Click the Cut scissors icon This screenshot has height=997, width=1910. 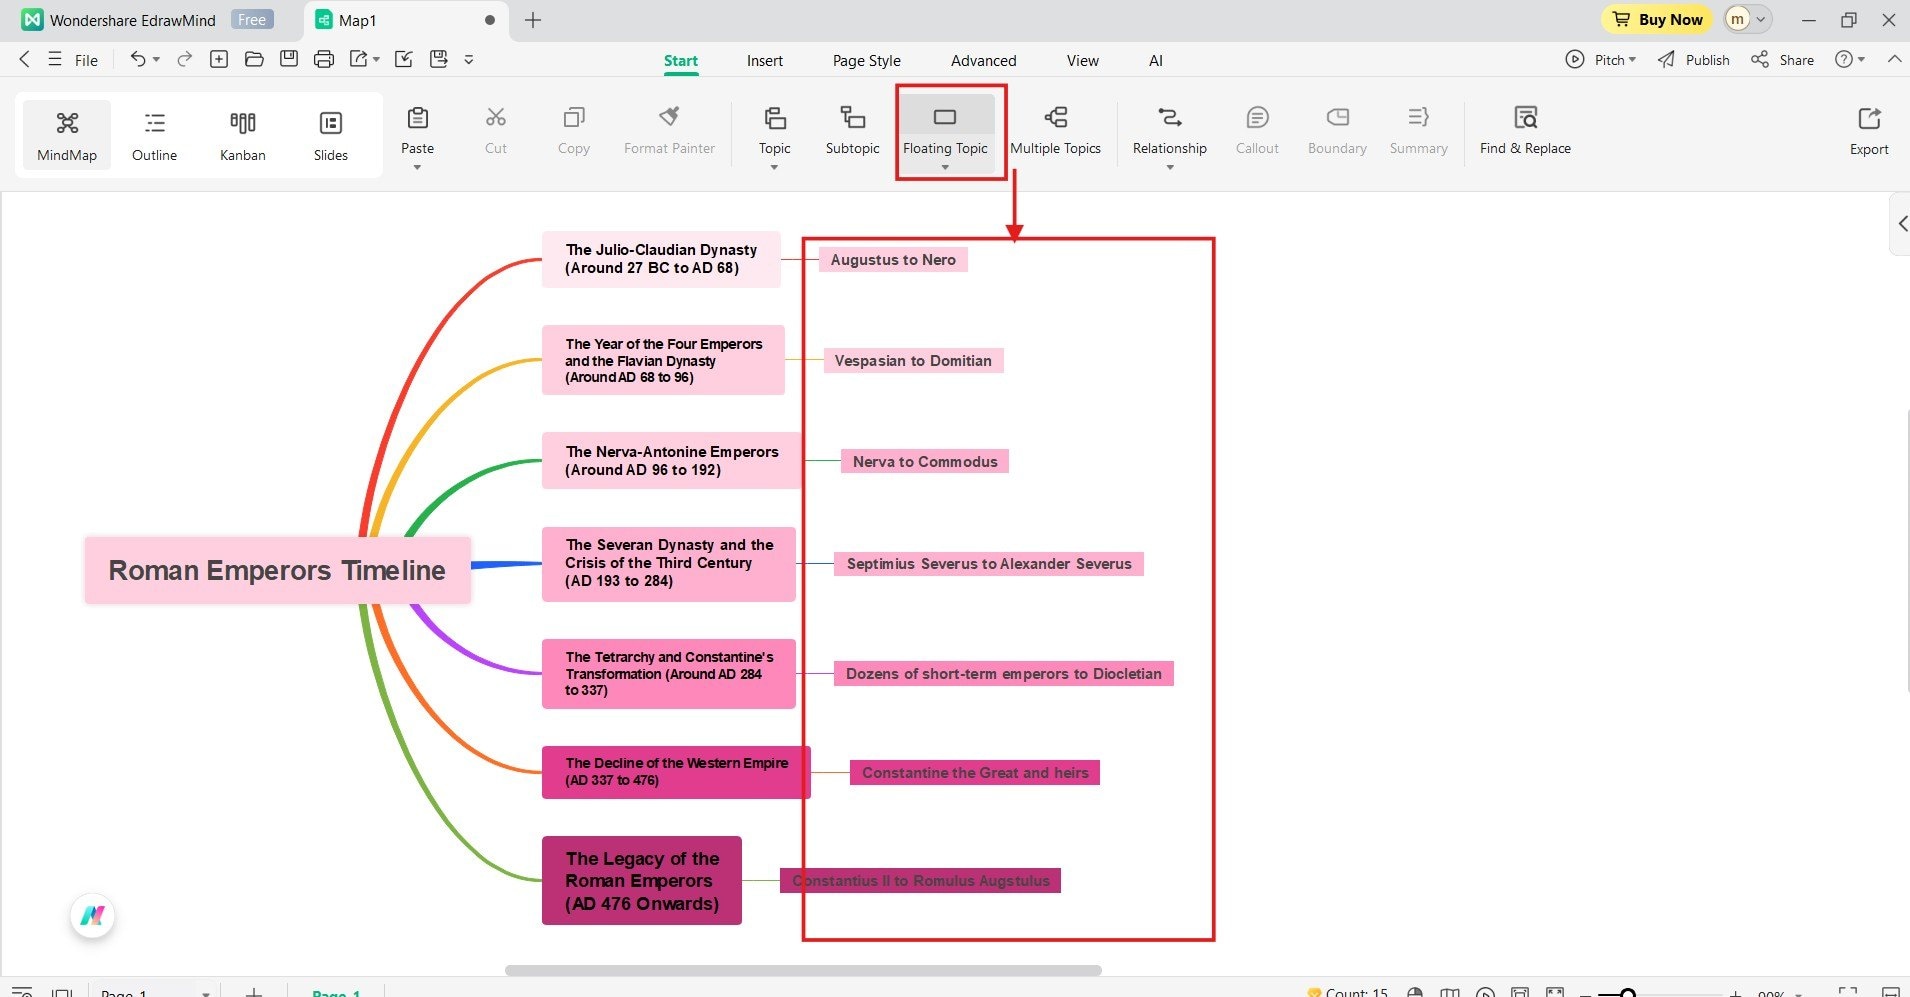496,118
